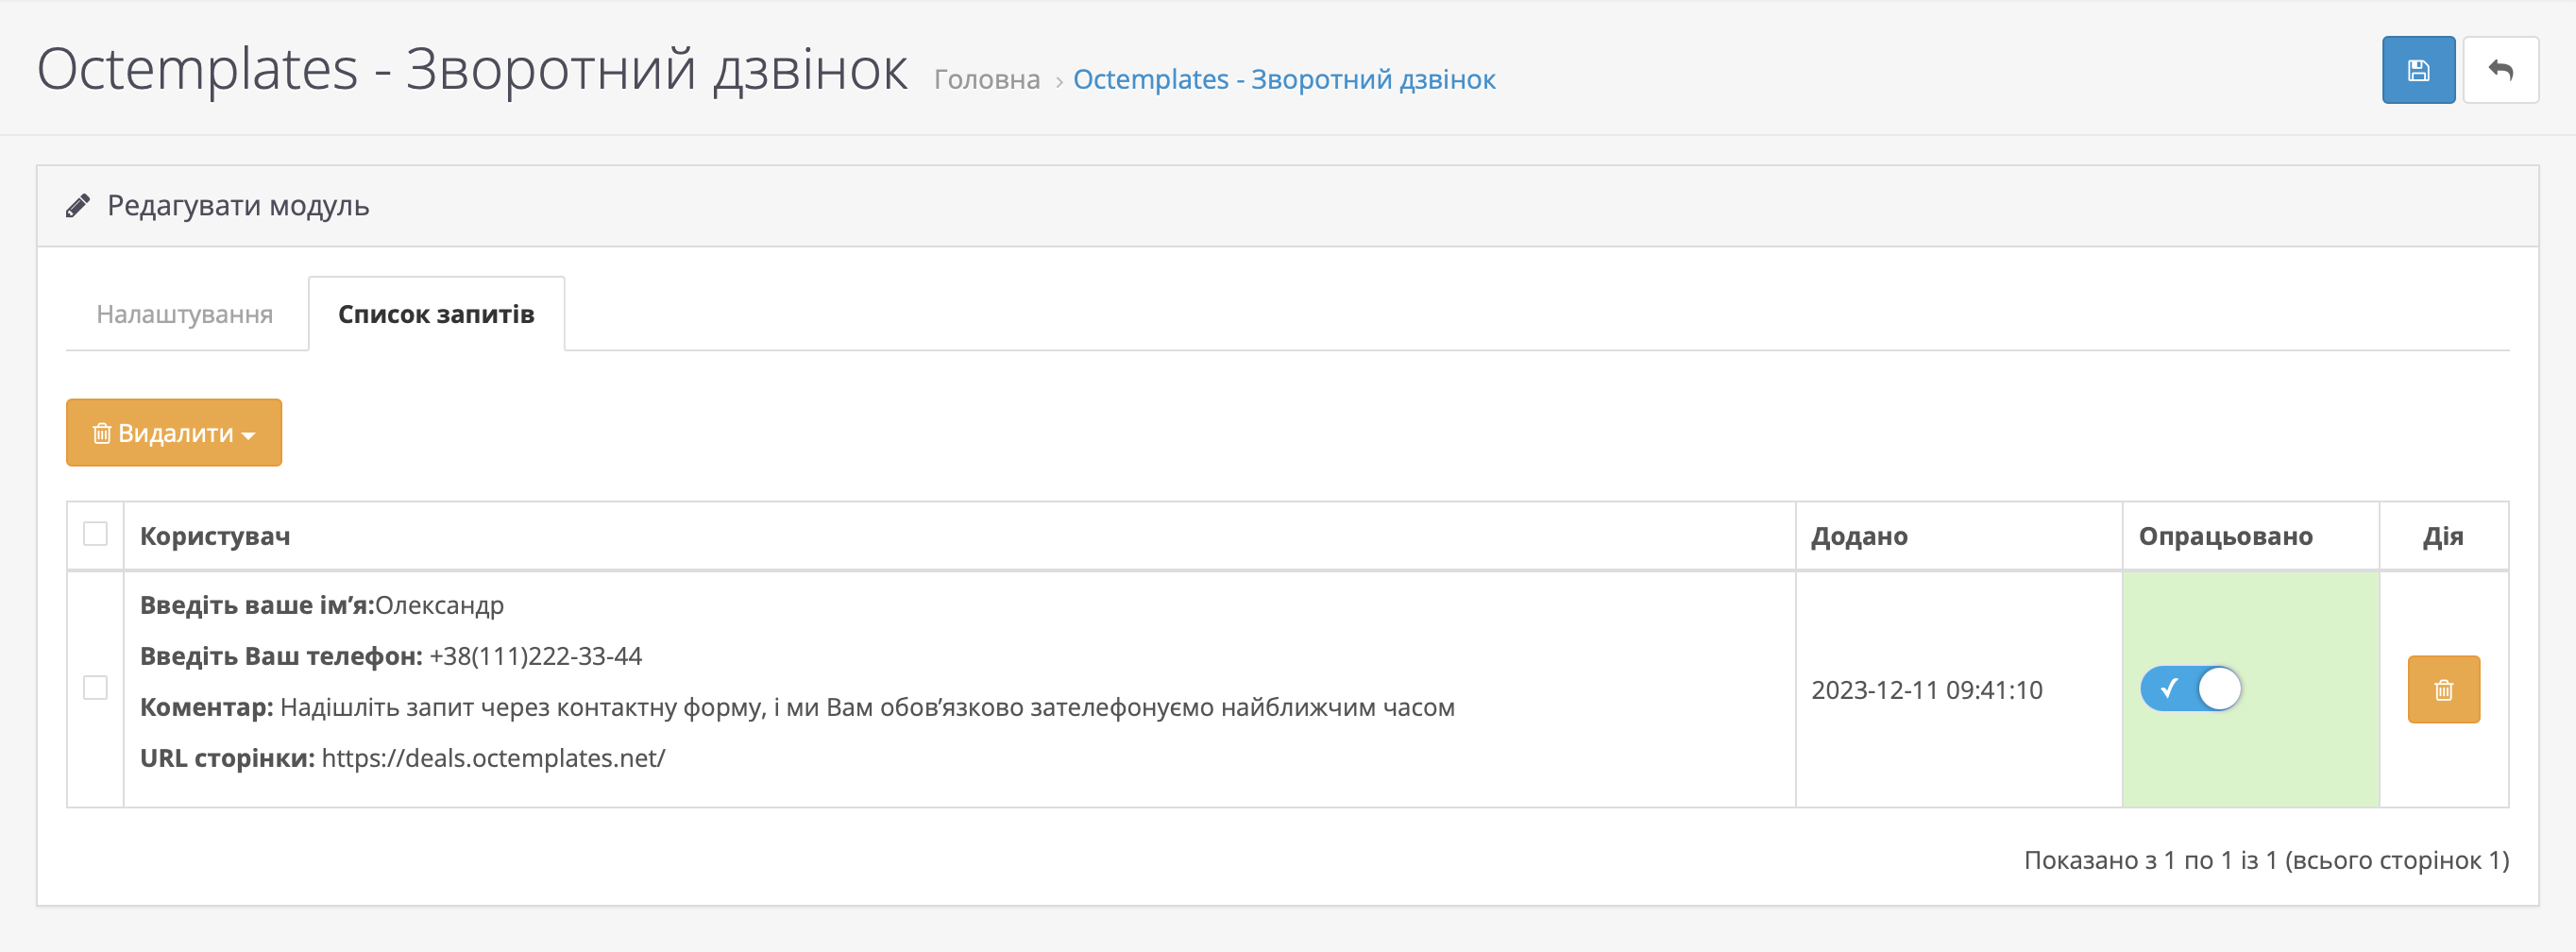2576x952 pixels.
Task: Expand the Видалити dropdown caret
Action: coord(249,435)
